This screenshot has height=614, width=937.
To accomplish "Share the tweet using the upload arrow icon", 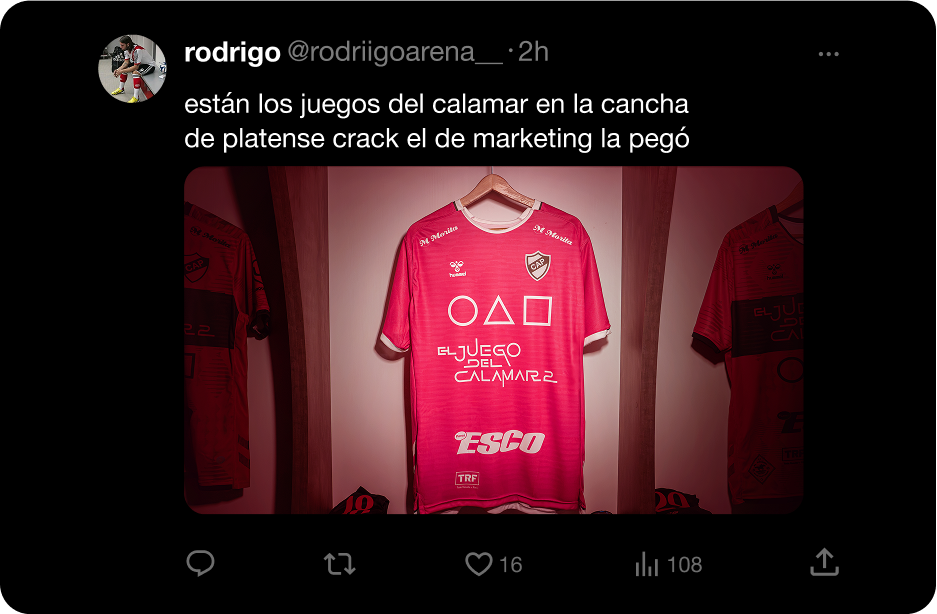I will click(824, 562).
